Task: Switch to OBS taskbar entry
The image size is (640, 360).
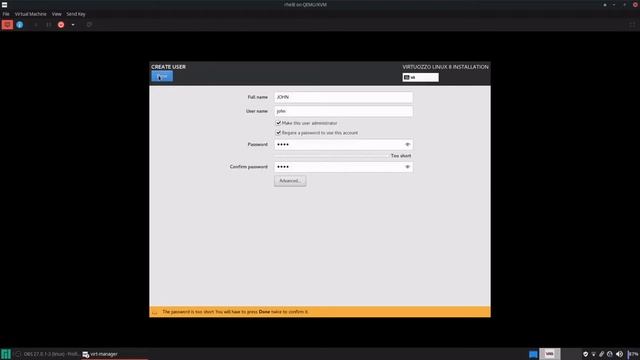Action: [x=47, y=354]
